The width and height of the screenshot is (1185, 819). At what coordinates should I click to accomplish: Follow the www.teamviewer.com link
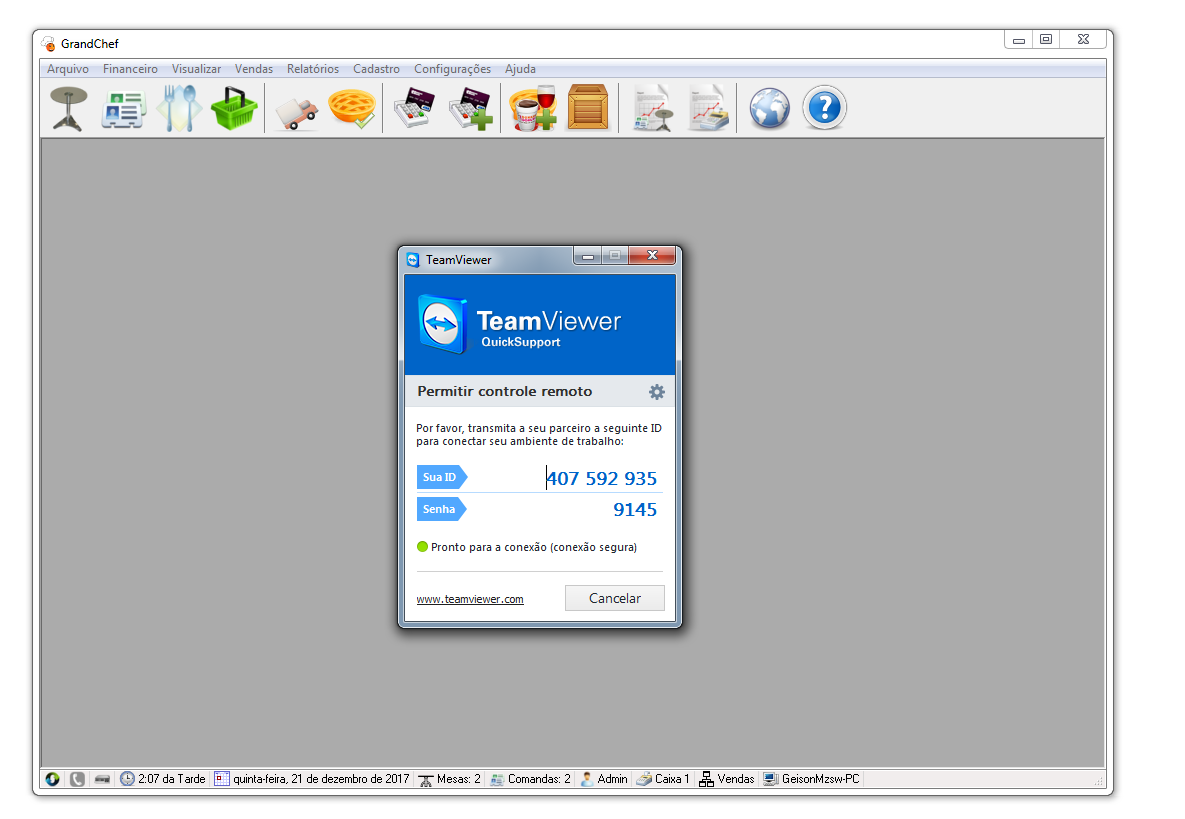coord(470,599)
